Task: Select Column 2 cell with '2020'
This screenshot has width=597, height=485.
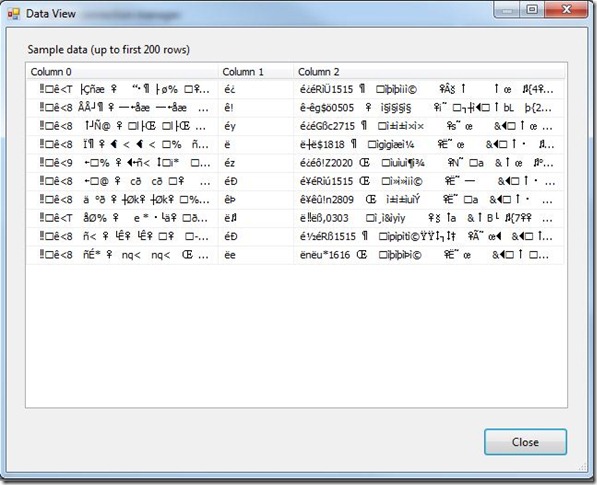Action: (429, 163)
